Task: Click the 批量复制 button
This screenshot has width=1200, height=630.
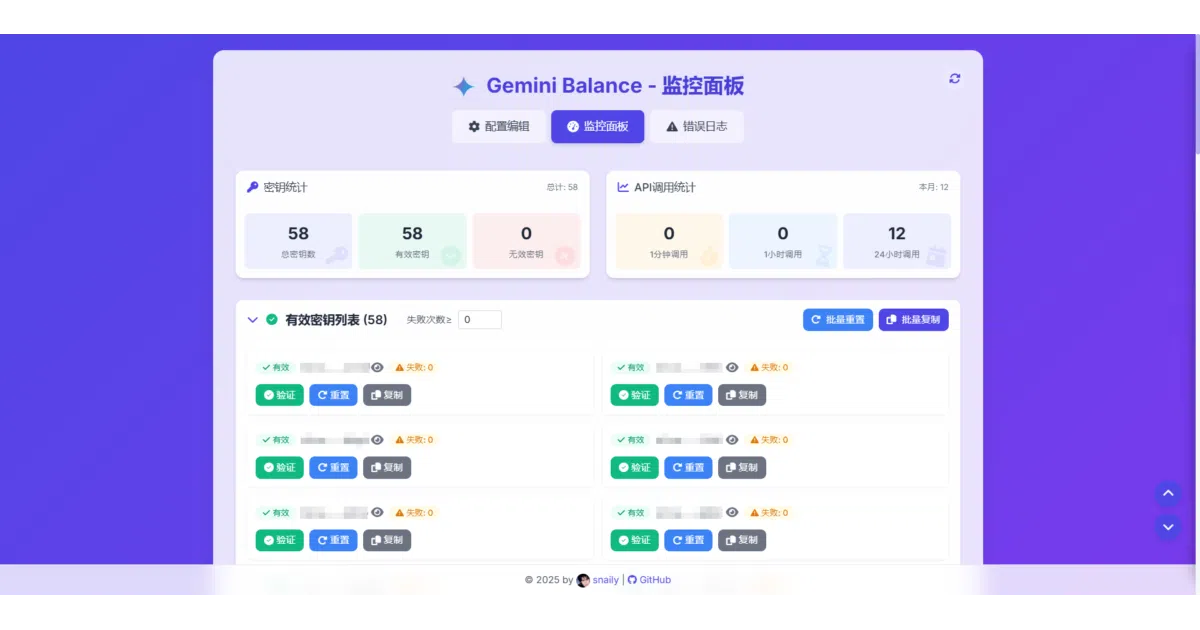Action: click(x=914, y=320)
